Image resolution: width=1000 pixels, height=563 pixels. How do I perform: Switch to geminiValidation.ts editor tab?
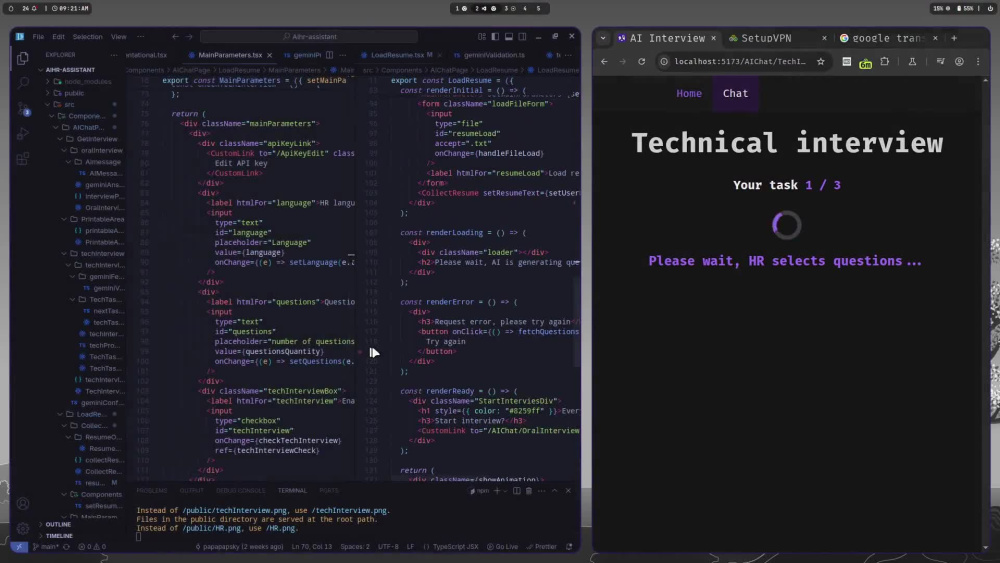point(494,55)
